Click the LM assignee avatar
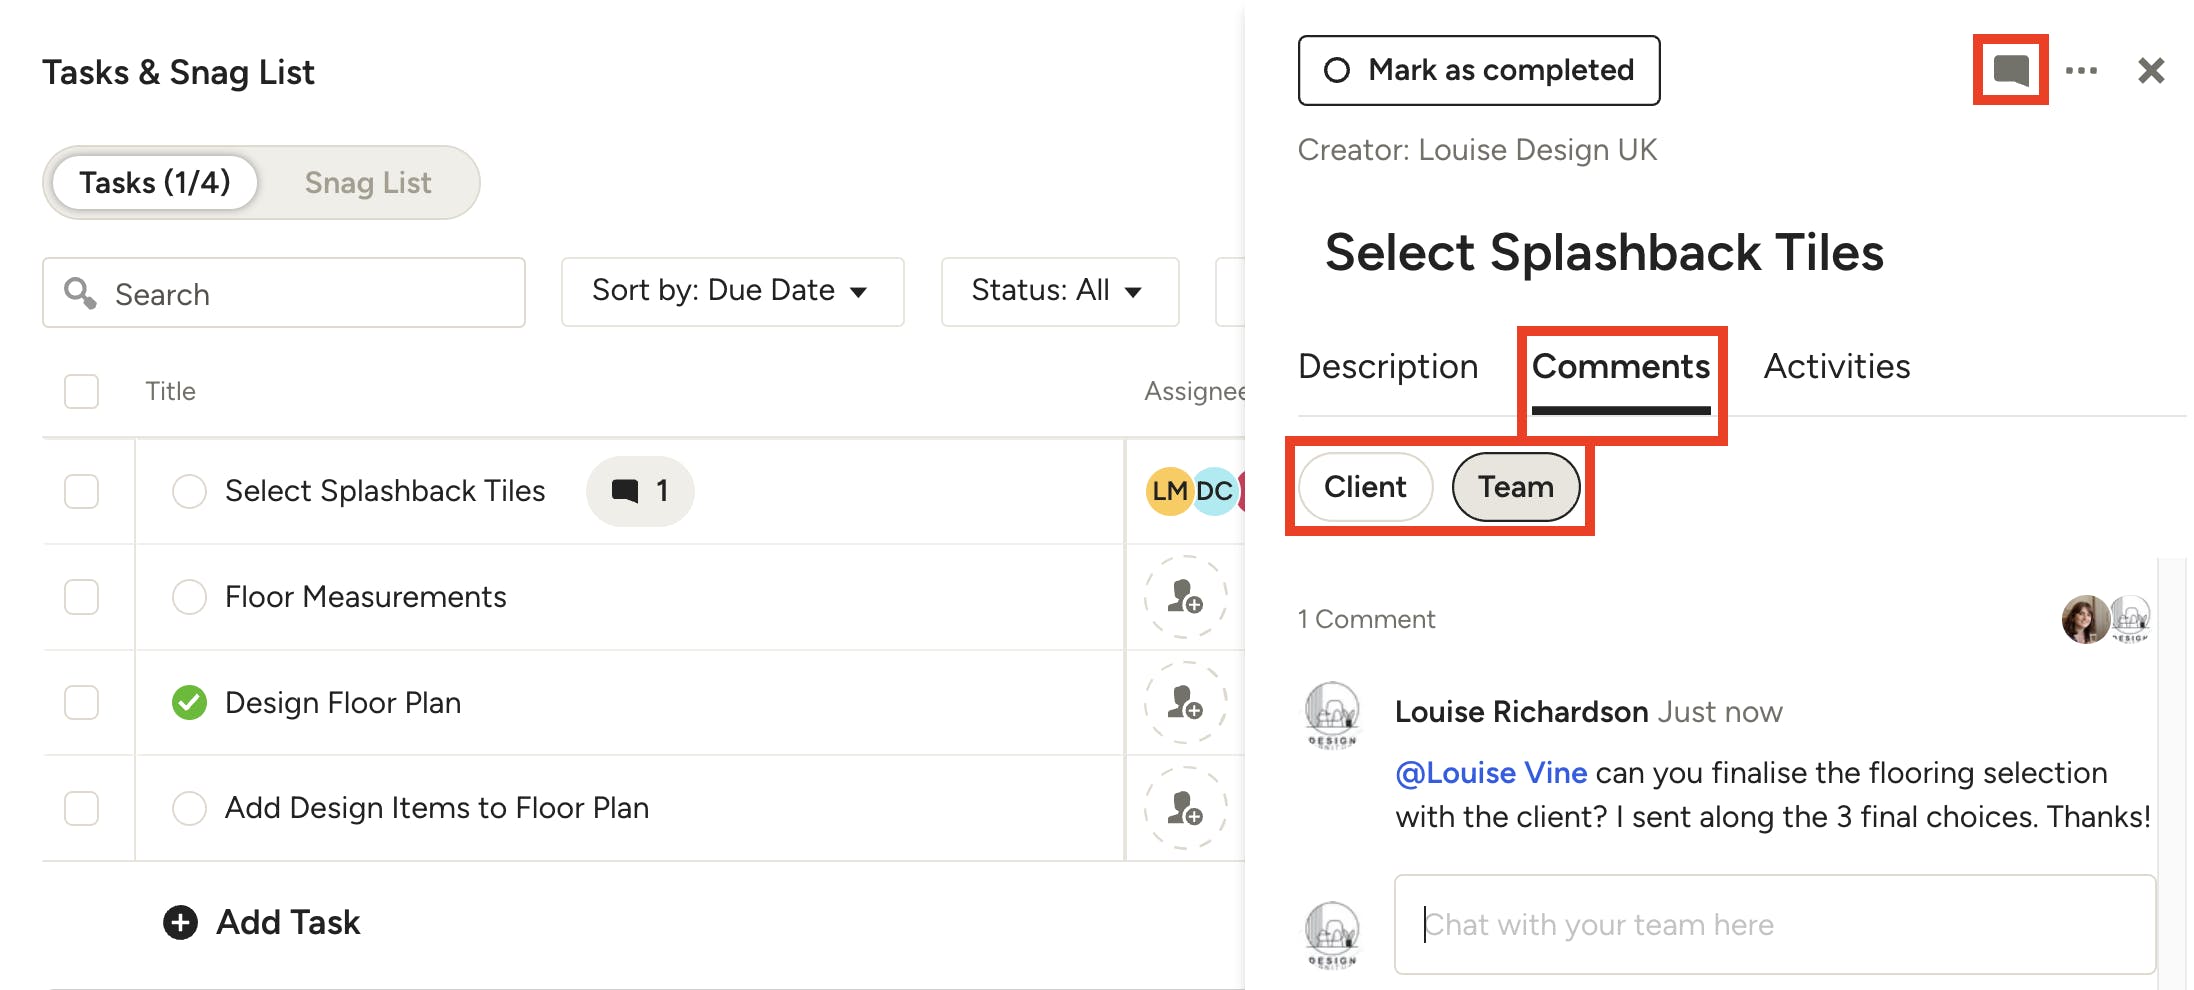 click(1168, 491)
